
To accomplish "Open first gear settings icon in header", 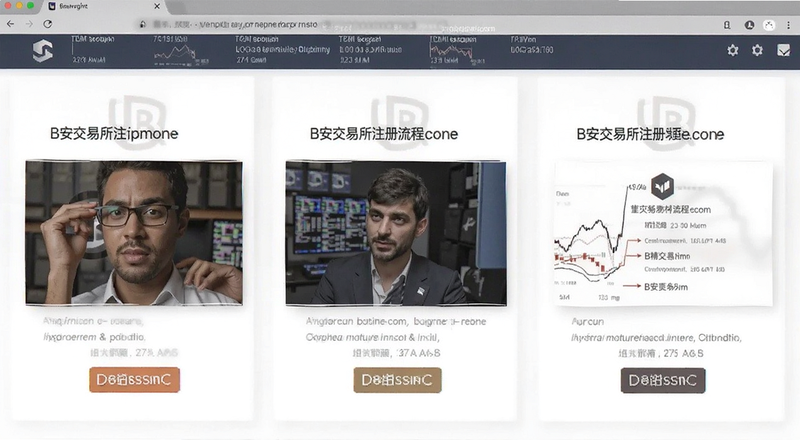I will tap(733, 50).
